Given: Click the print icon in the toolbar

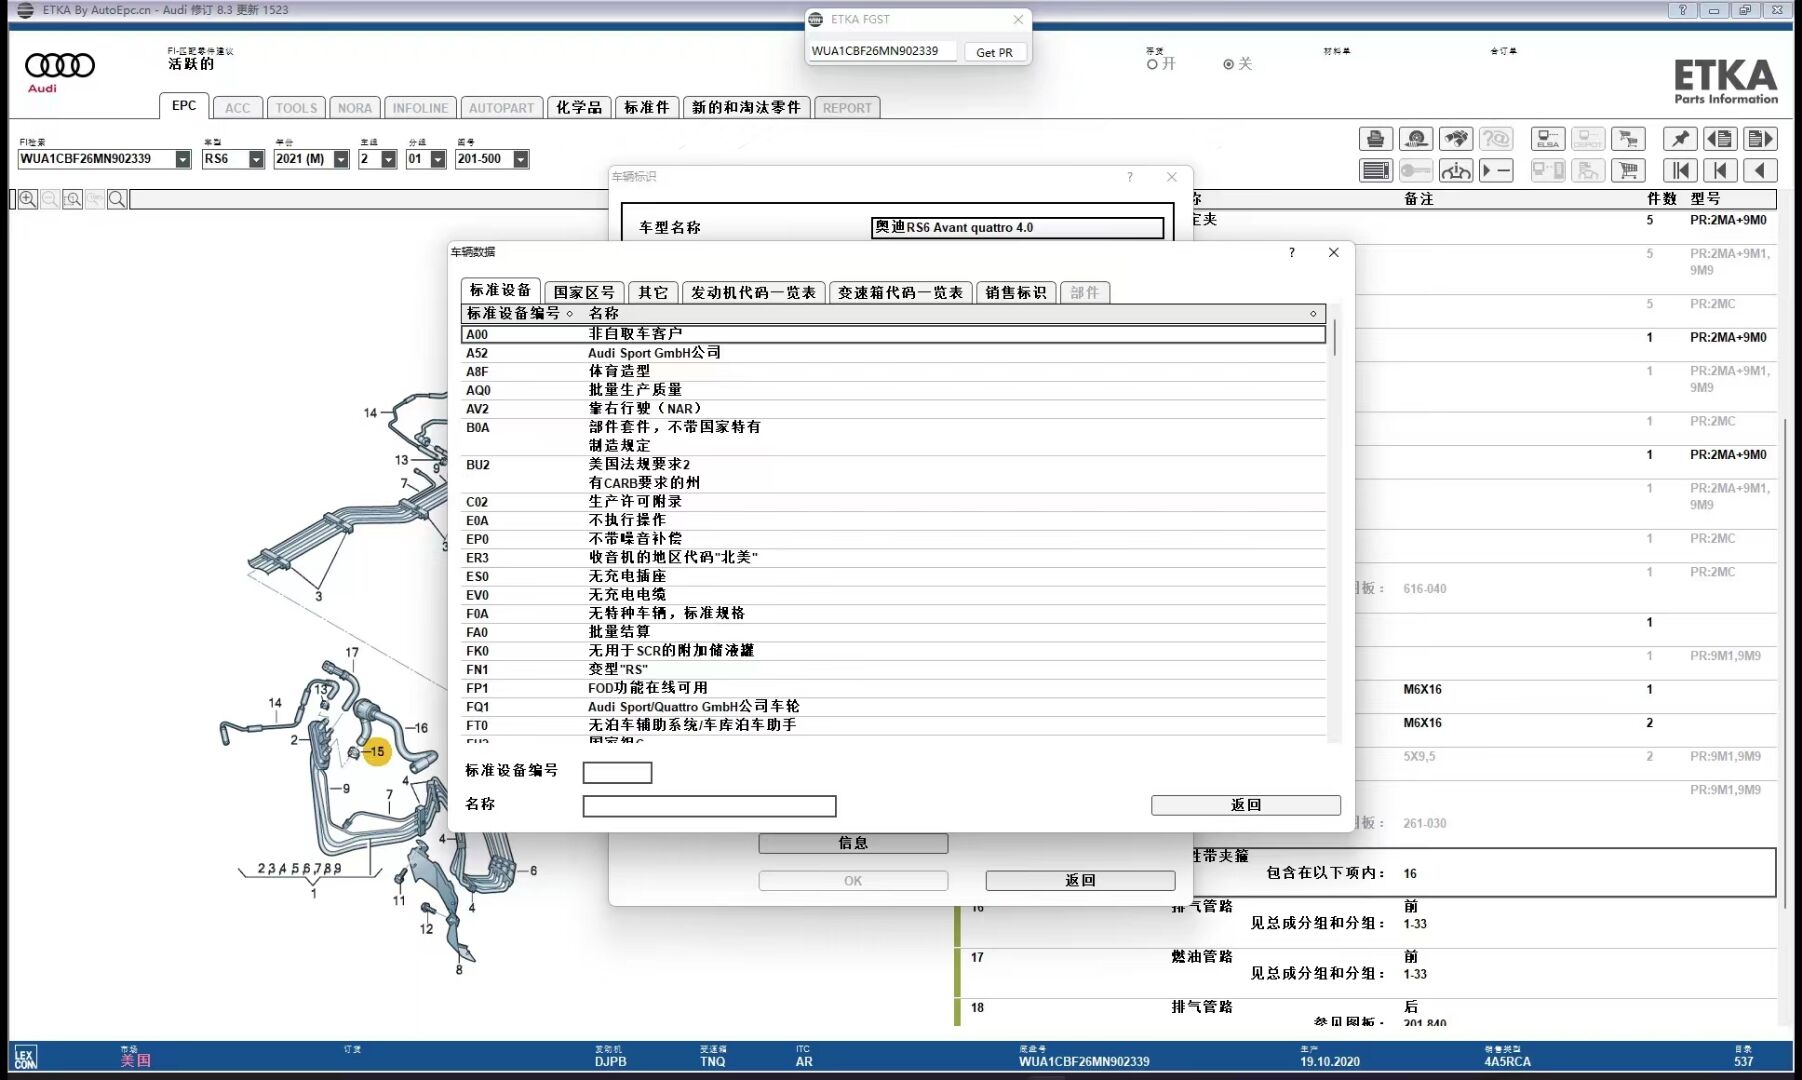Looking at the screenshot, I should tap(1376, 139).
